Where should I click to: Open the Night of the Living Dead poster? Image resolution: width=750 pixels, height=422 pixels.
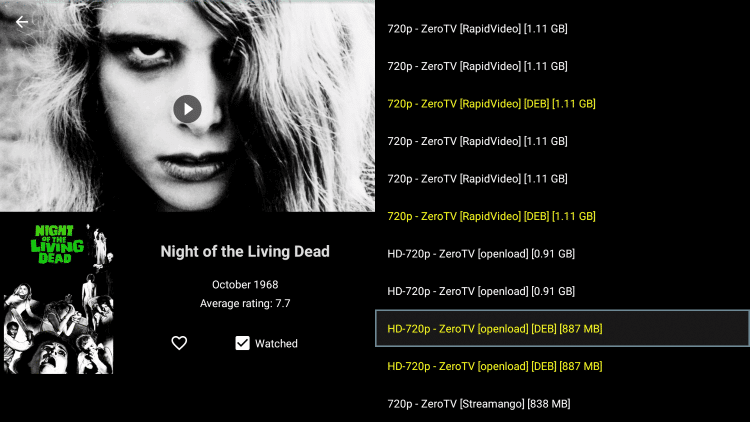click(x=58, y=299)
